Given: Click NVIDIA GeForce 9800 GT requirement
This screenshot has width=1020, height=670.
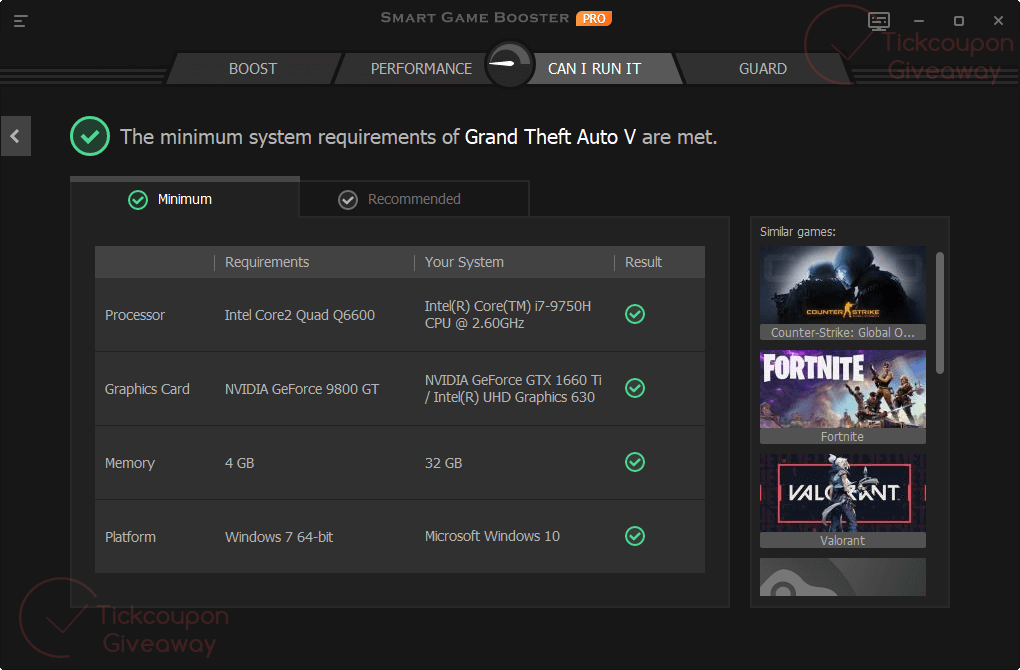Looking at the screenshot, I should [x=301, y=389].
